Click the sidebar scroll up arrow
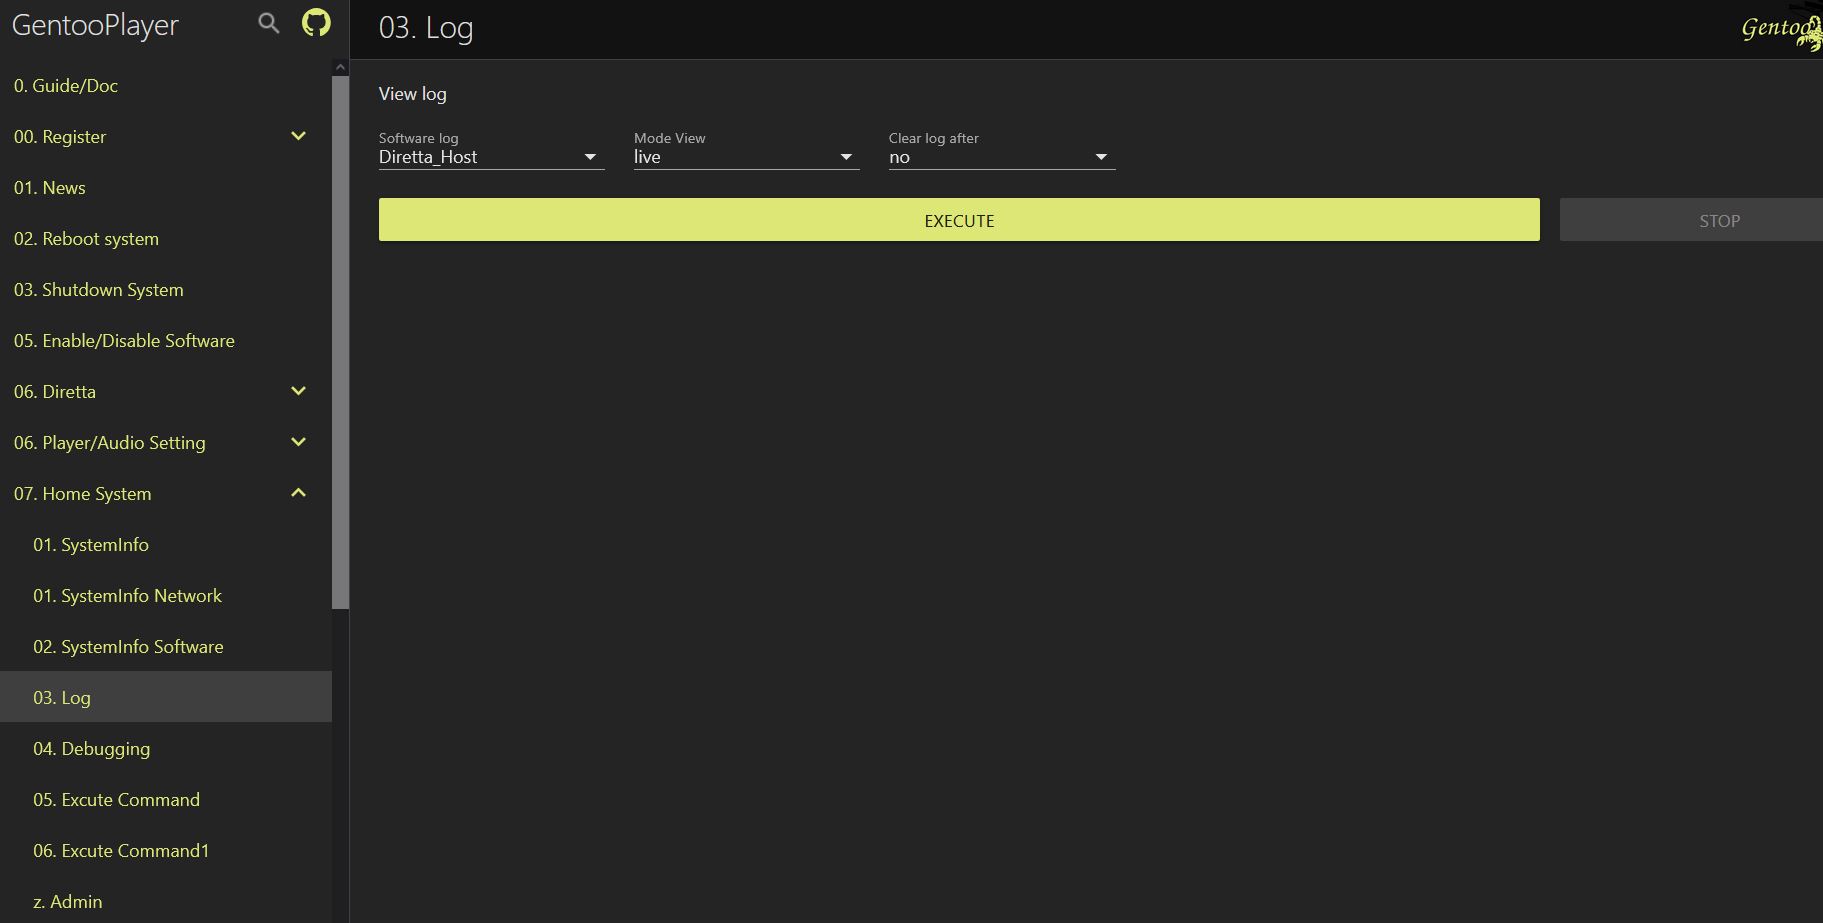Screen dimensions: 1823x923 coord(340,67)
